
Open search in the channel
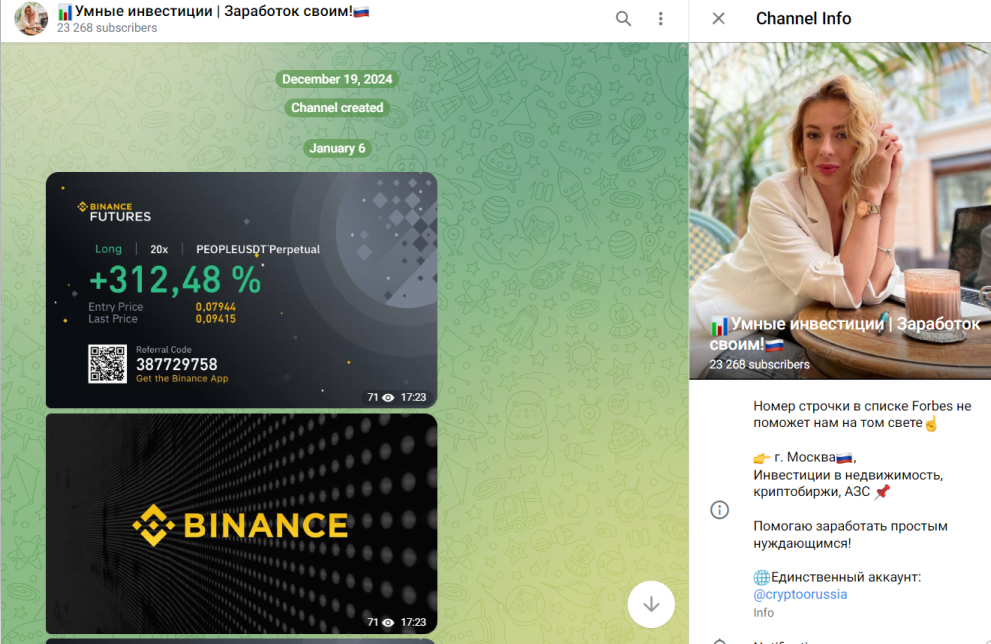click(x=623, y=19)
